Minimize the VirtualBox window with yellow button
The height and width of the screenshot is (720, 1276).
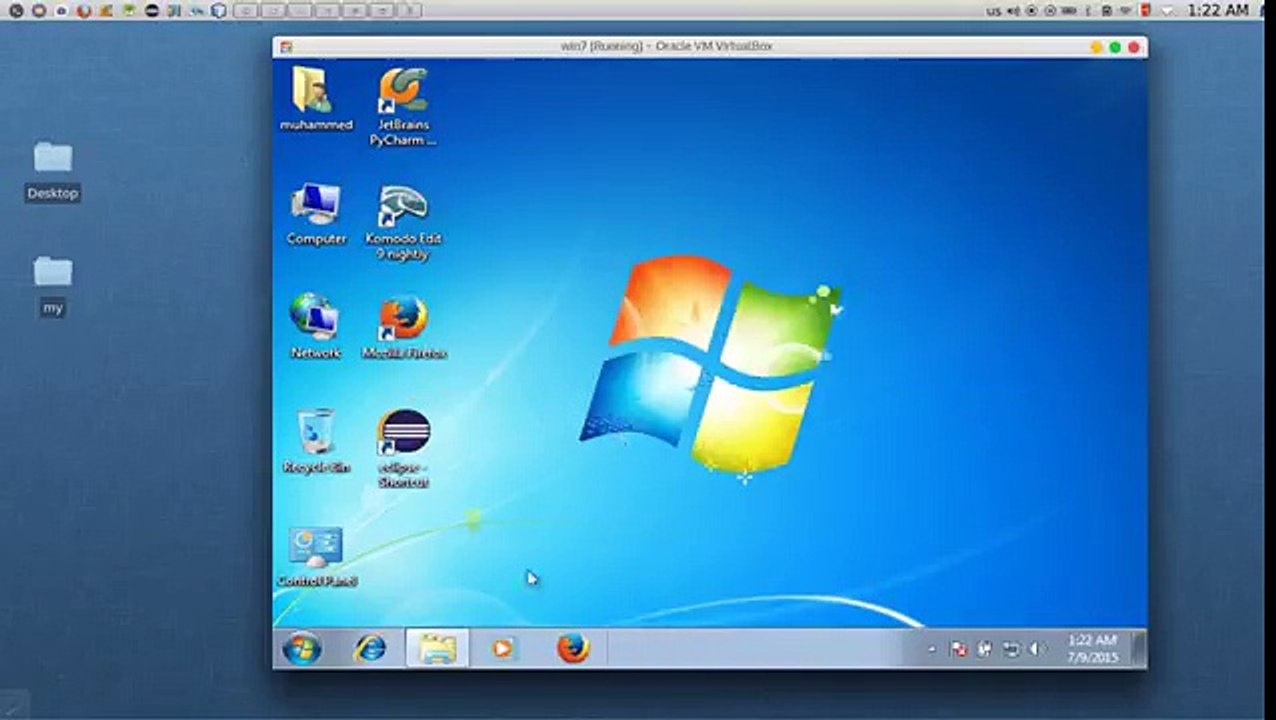pos(1096,47)
